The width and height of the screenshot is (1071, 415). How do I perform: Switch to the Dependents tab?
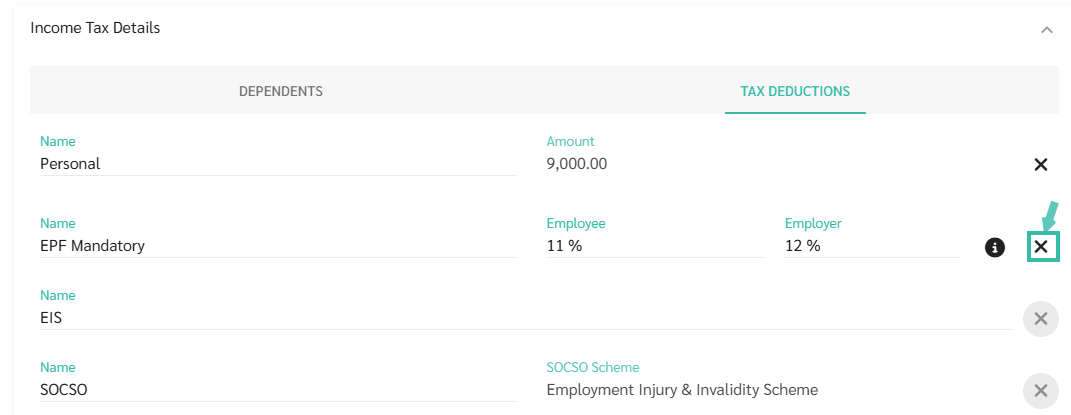[281, 91]
